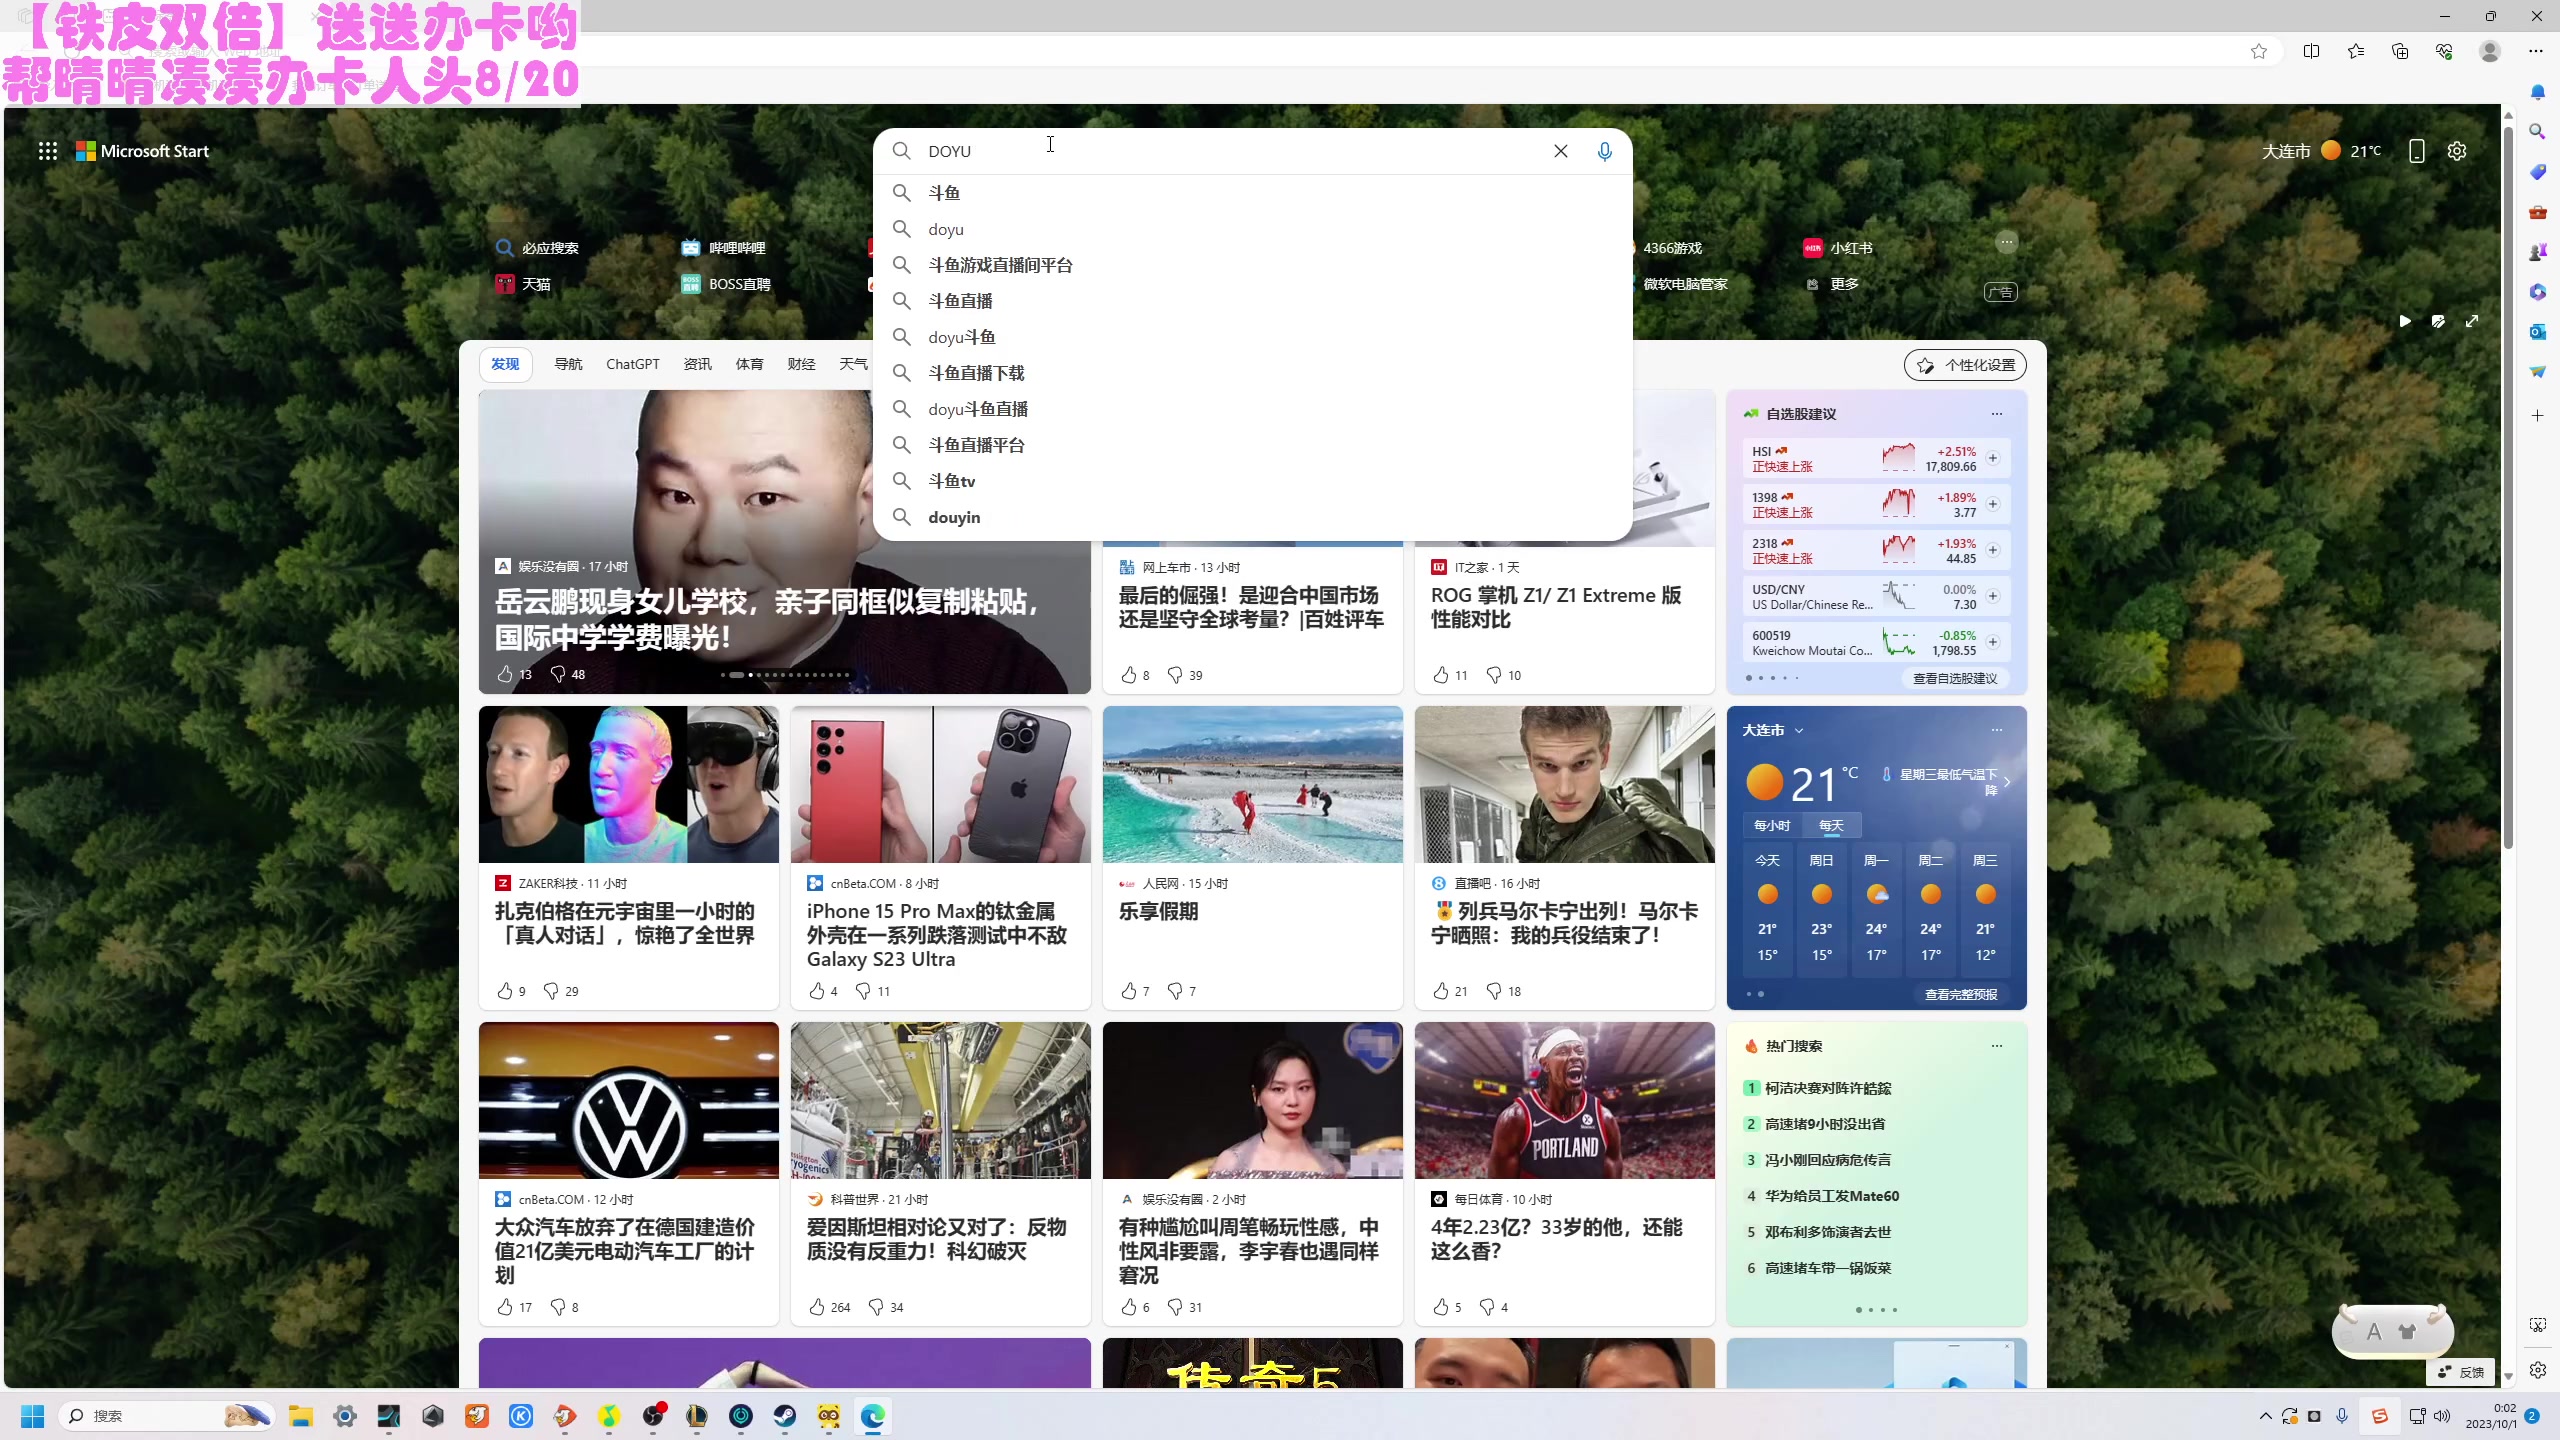Switch to the 导航 tab
This screenshot has width=2560, height=1440.
568,364
